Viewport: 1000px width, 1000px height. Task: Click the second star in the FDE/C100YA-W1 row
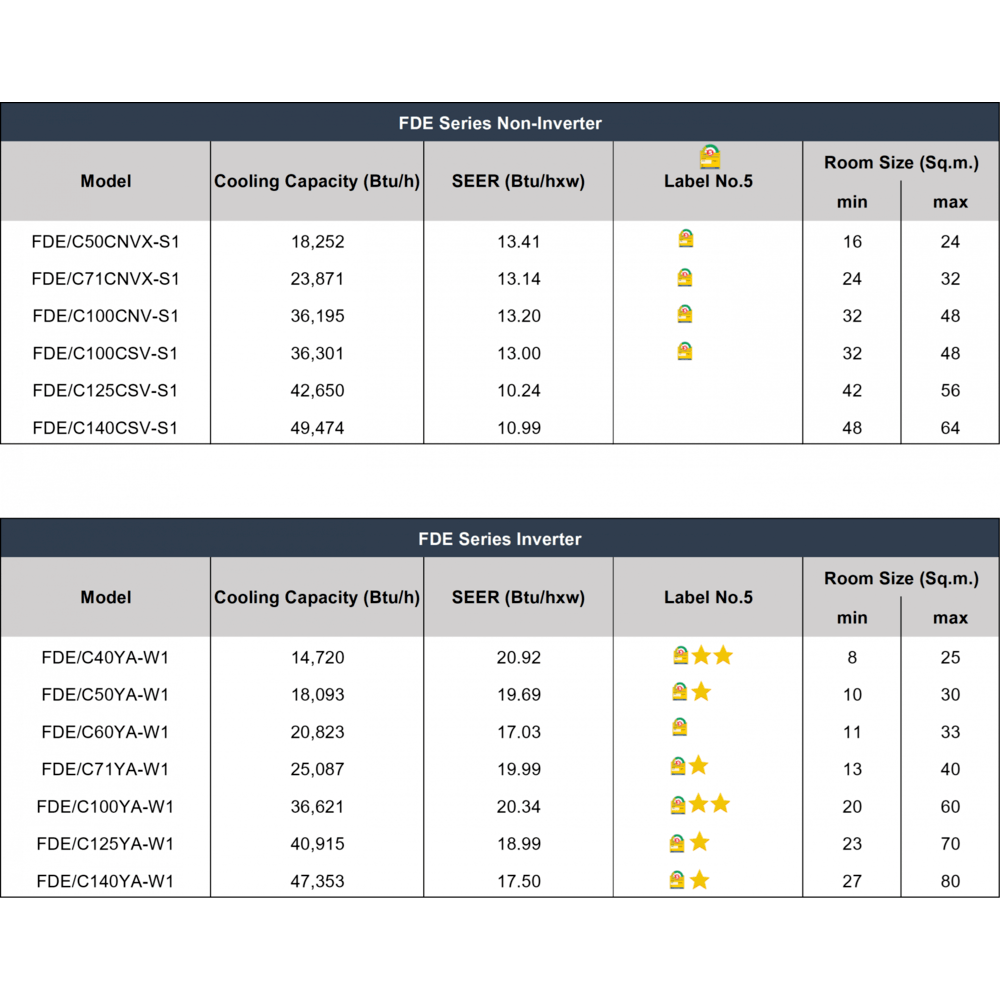pyautogui.click(x=720, y=804)
